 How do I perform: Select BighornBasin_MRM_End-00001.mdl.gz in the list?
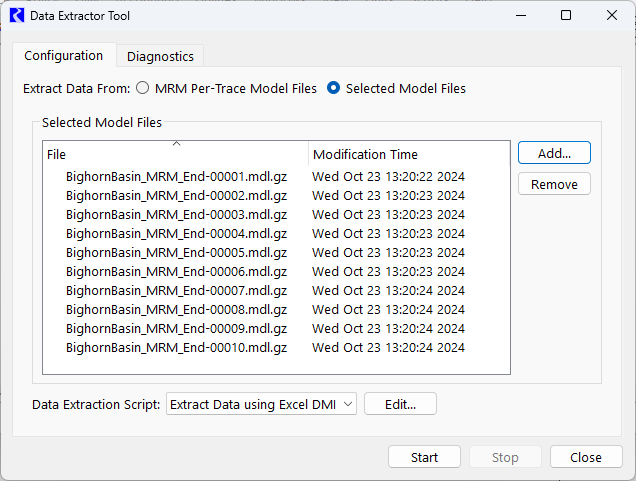click(176, 177)
